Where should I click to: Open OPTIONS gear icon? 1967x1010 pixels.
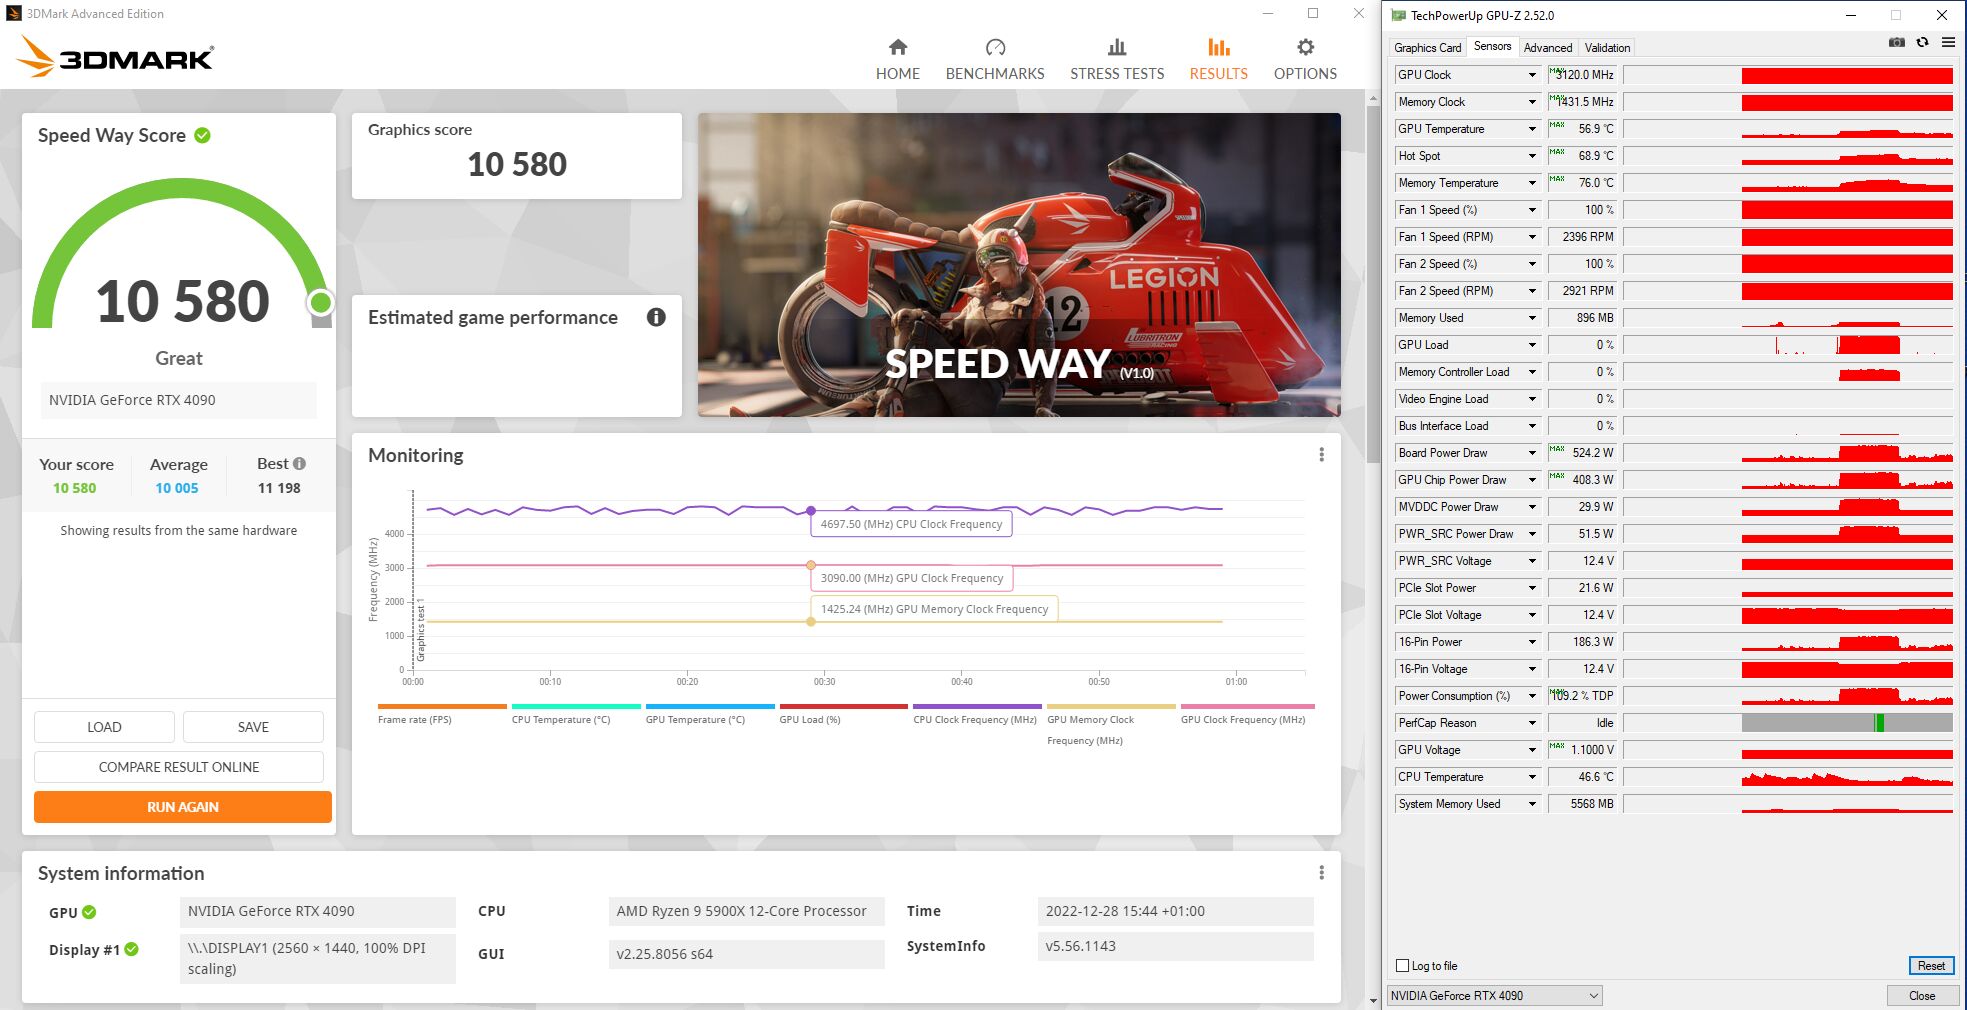1305,47
